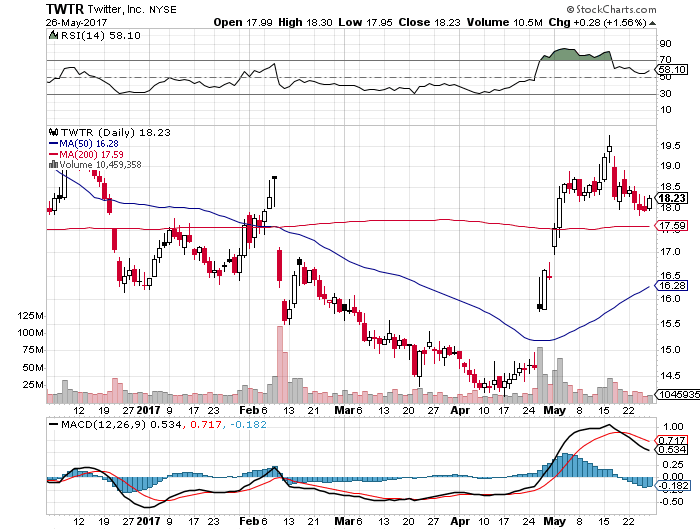Screen dimensions: 700x530
Task: Select the red 17.59 MA(200) value tag
Action: [670, 227]
